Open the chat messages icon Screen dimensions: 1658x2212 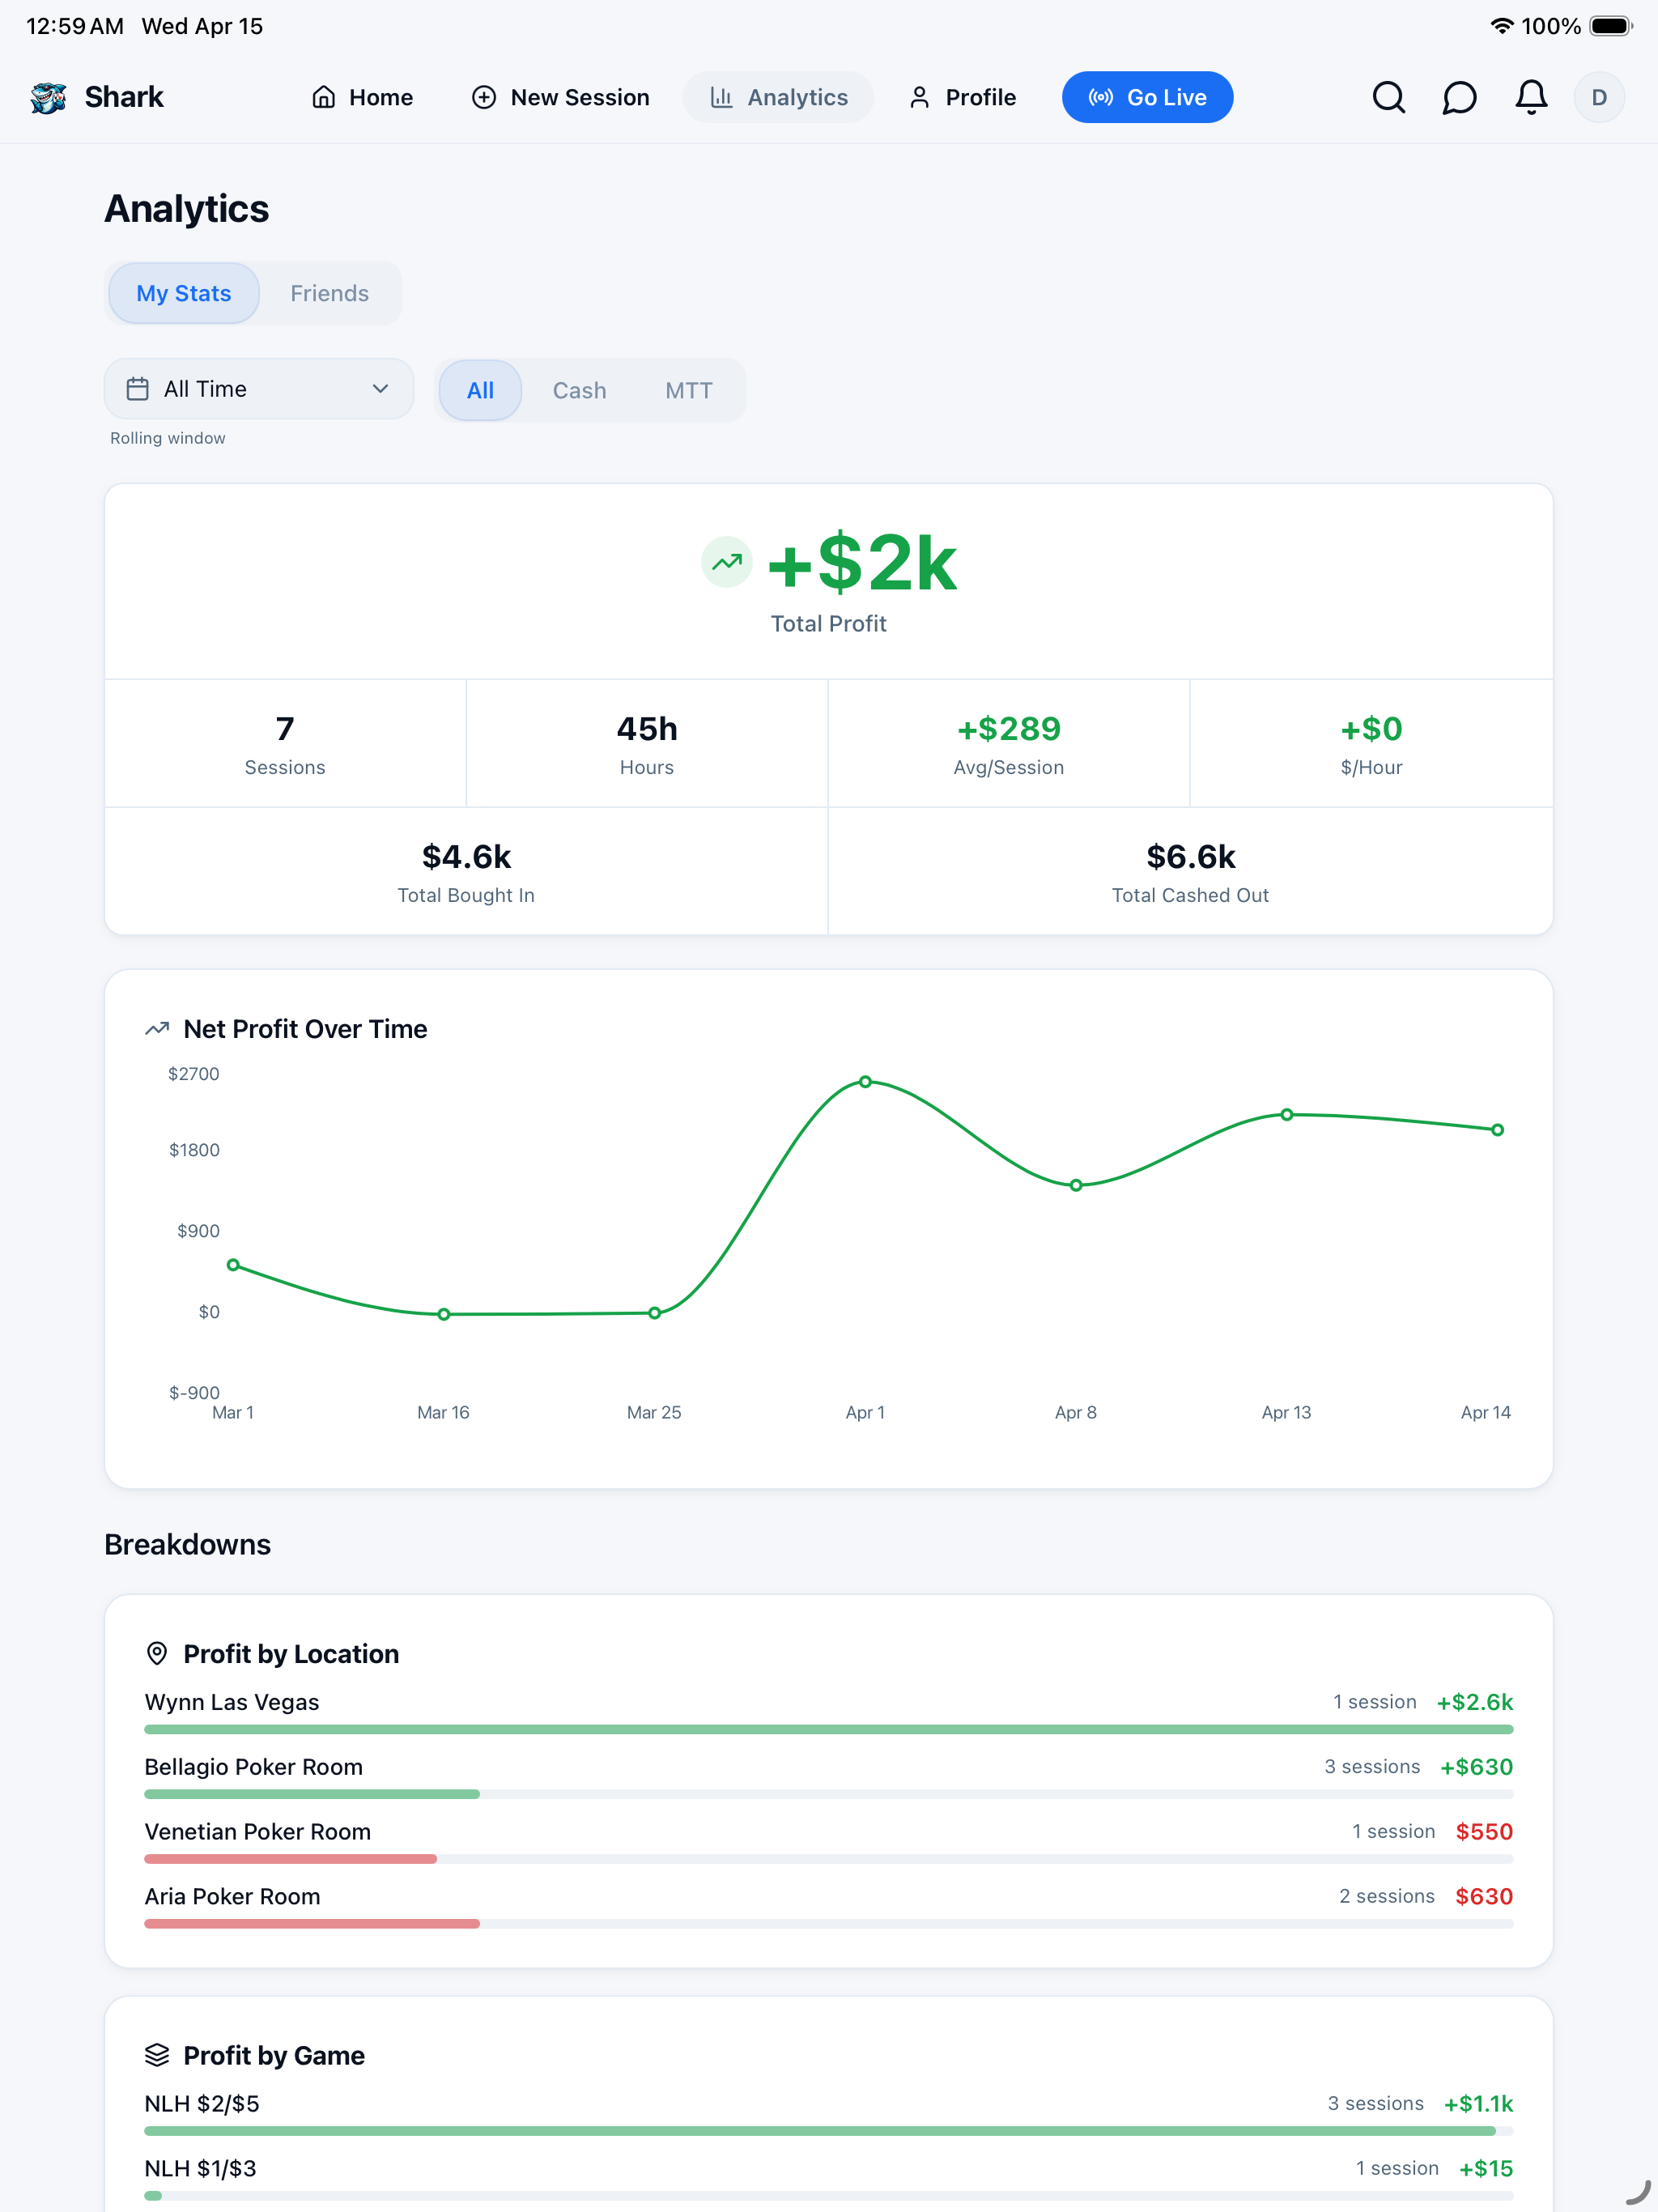point(1459,97)
